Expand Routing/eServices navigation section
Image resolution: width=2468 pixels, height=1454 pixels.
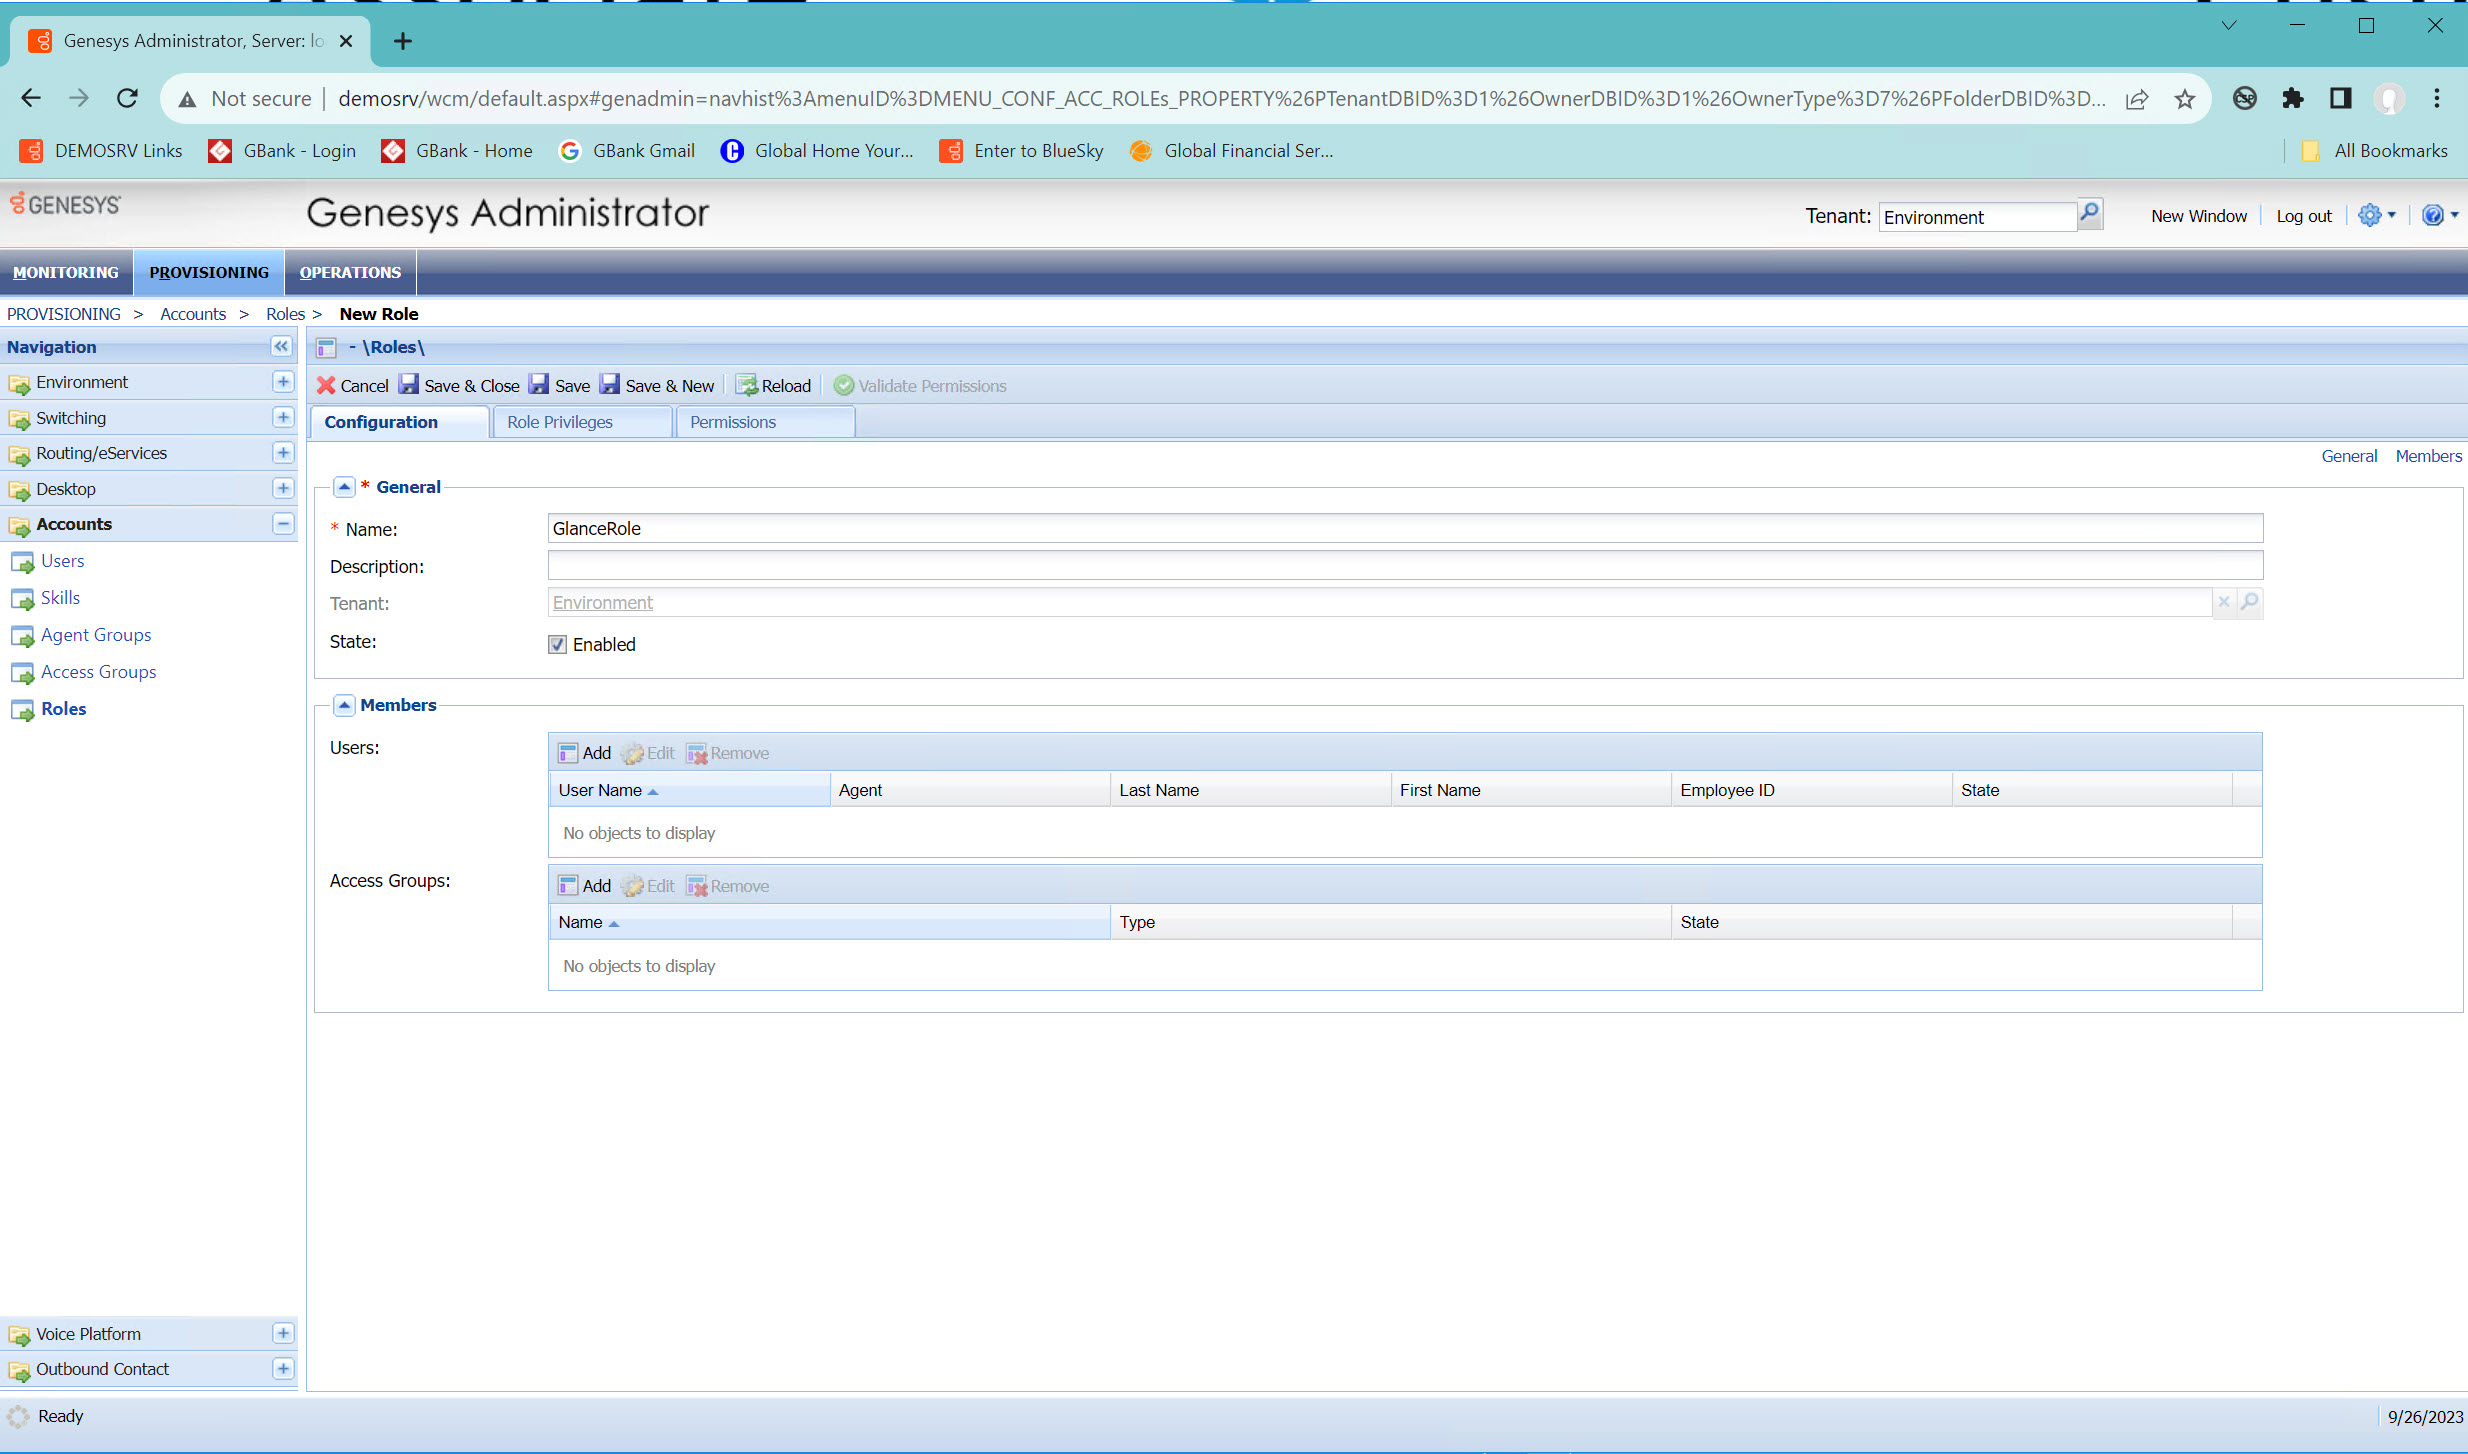click(x=283, y=453)
